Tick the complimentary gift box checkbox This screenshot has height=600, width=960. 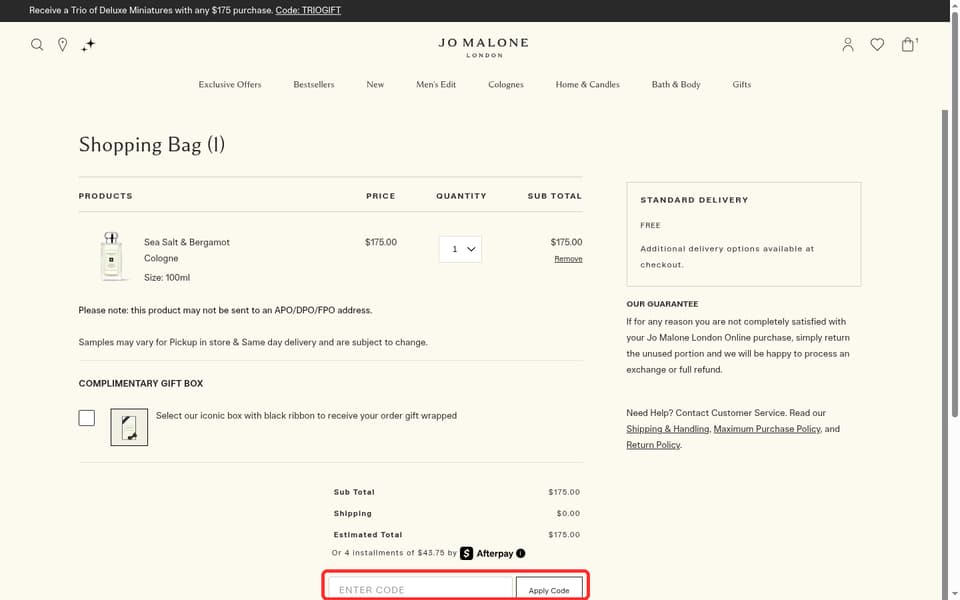(87, 418)
